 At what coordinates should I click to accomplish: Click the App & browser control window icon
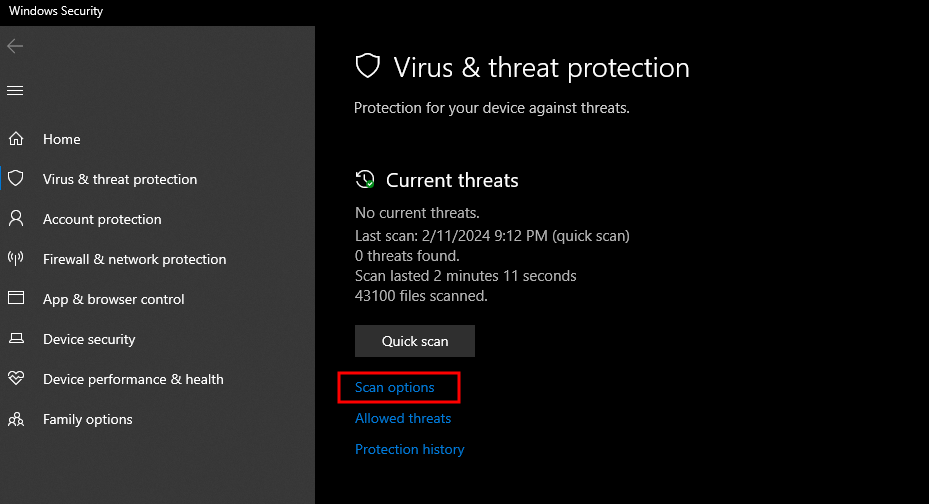pos(16,299)
